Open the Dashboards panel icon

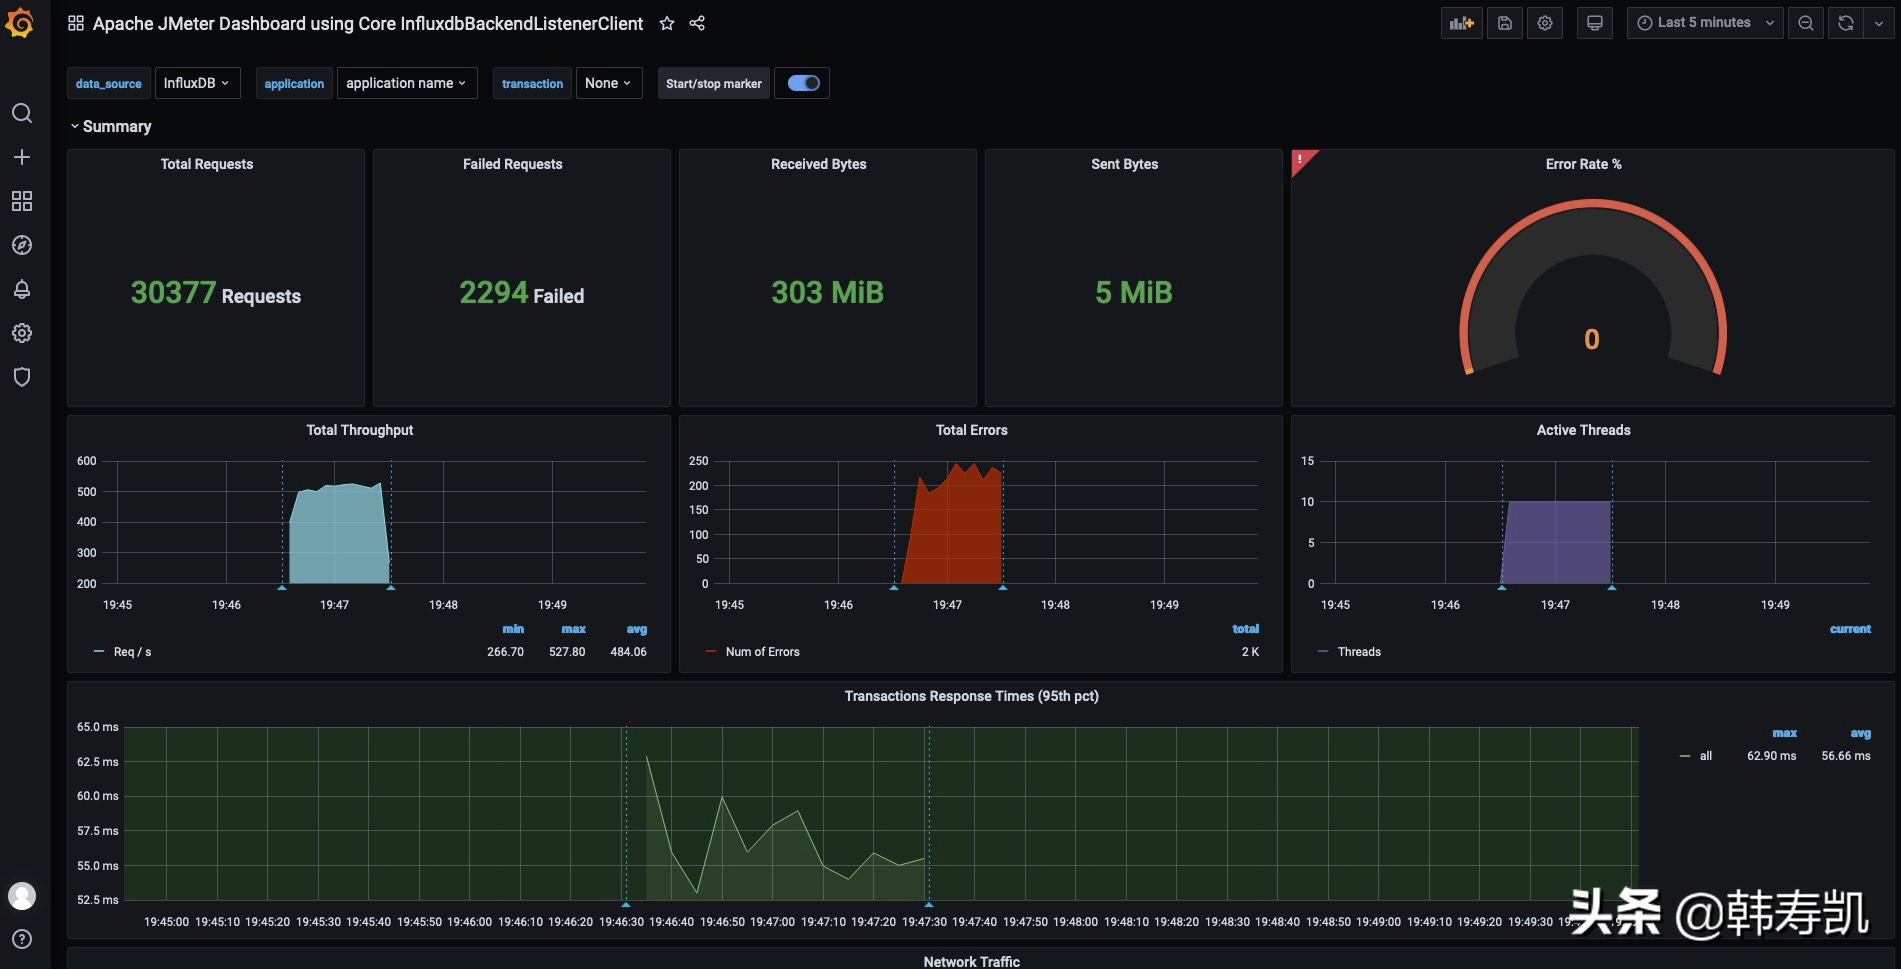coord(22,201)
